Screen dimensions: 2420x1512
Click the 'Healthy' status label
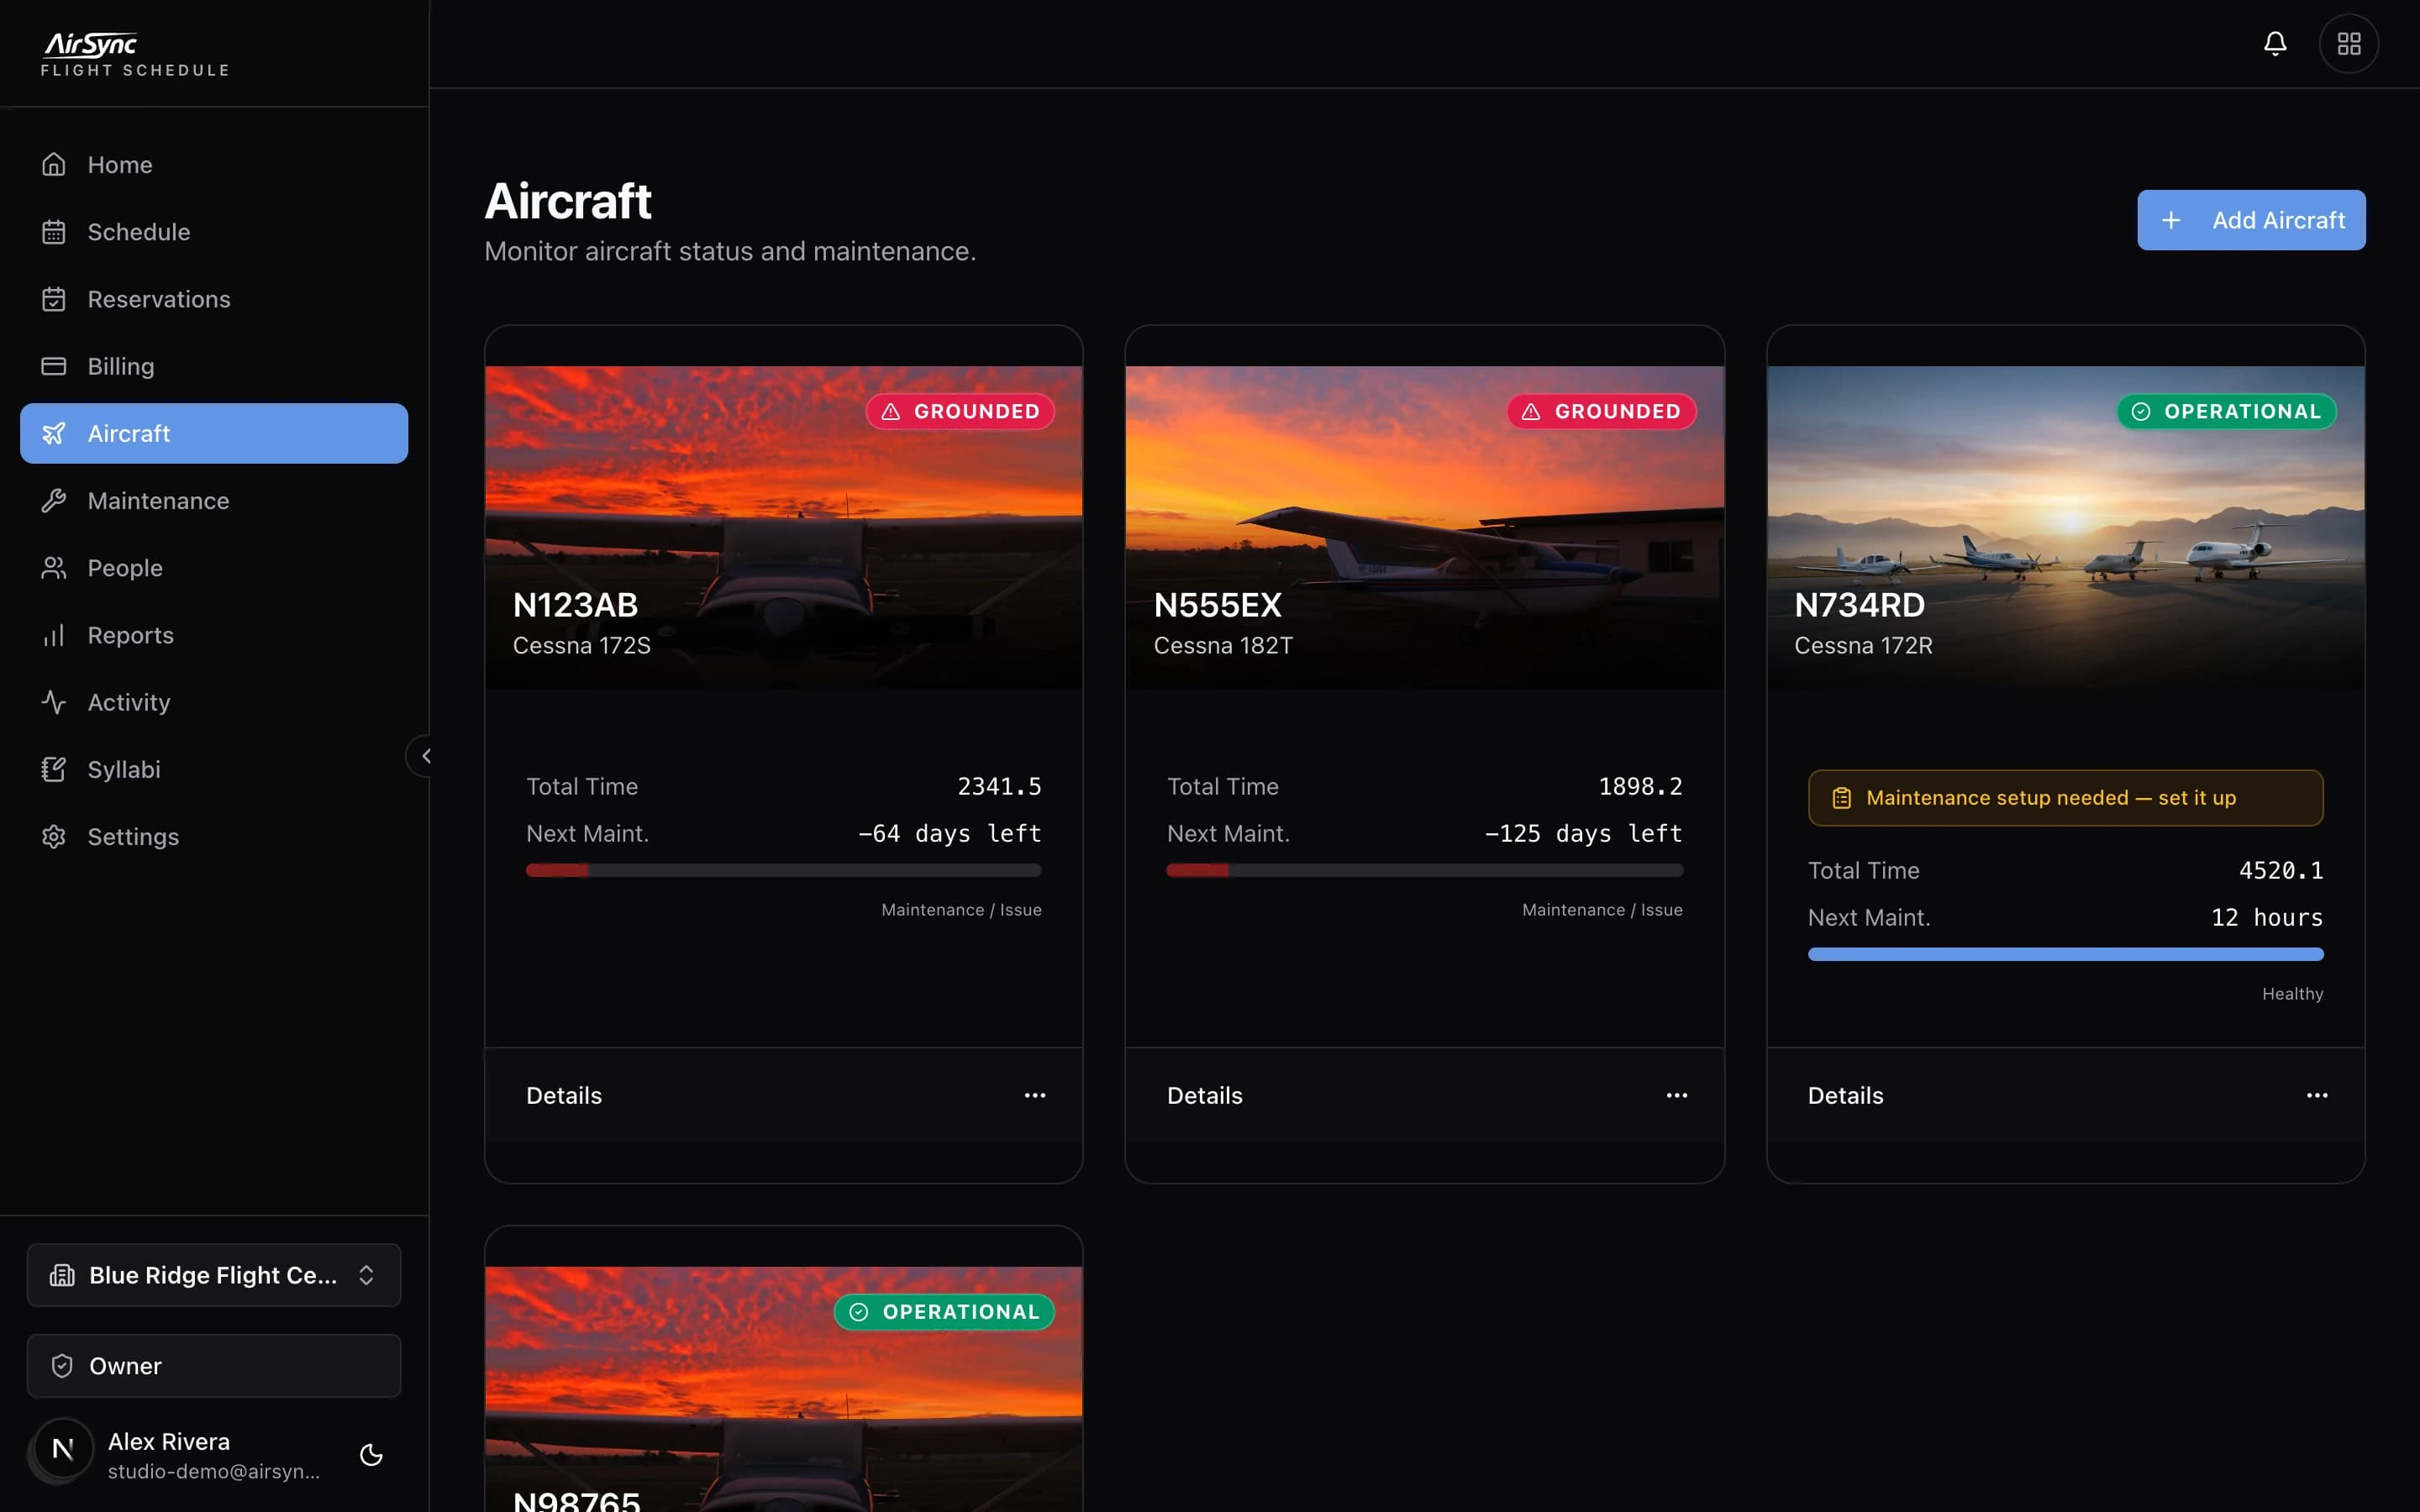tap(2292, 994)
